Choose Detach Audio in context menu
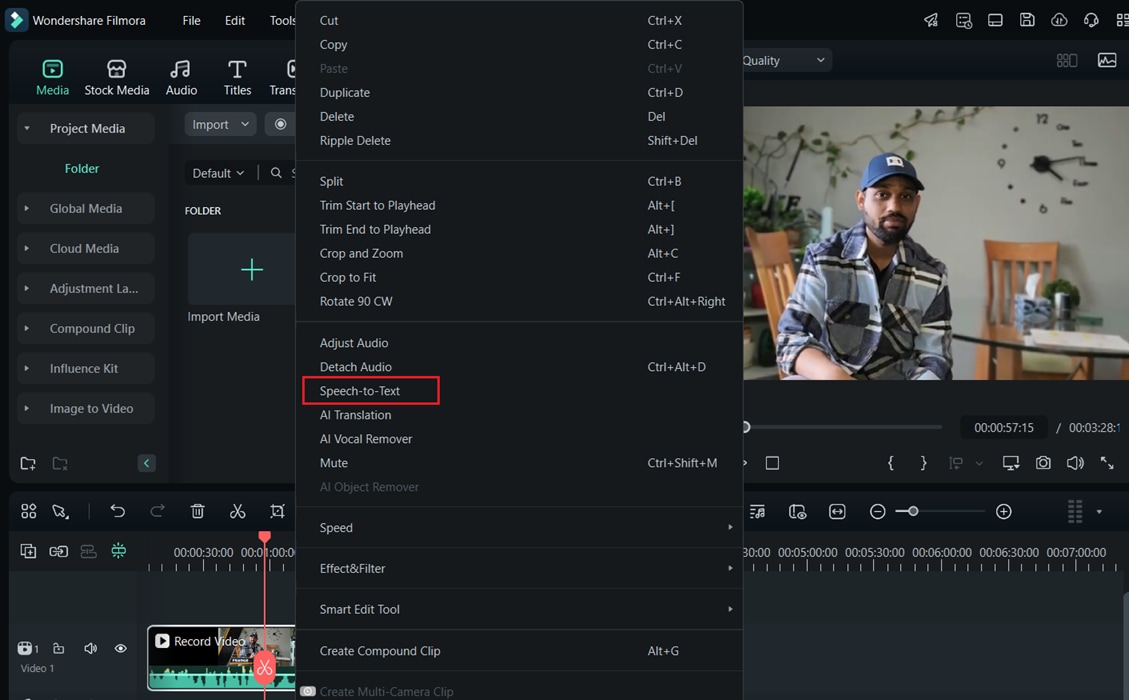1129x700 pixels. coord(356,367)
